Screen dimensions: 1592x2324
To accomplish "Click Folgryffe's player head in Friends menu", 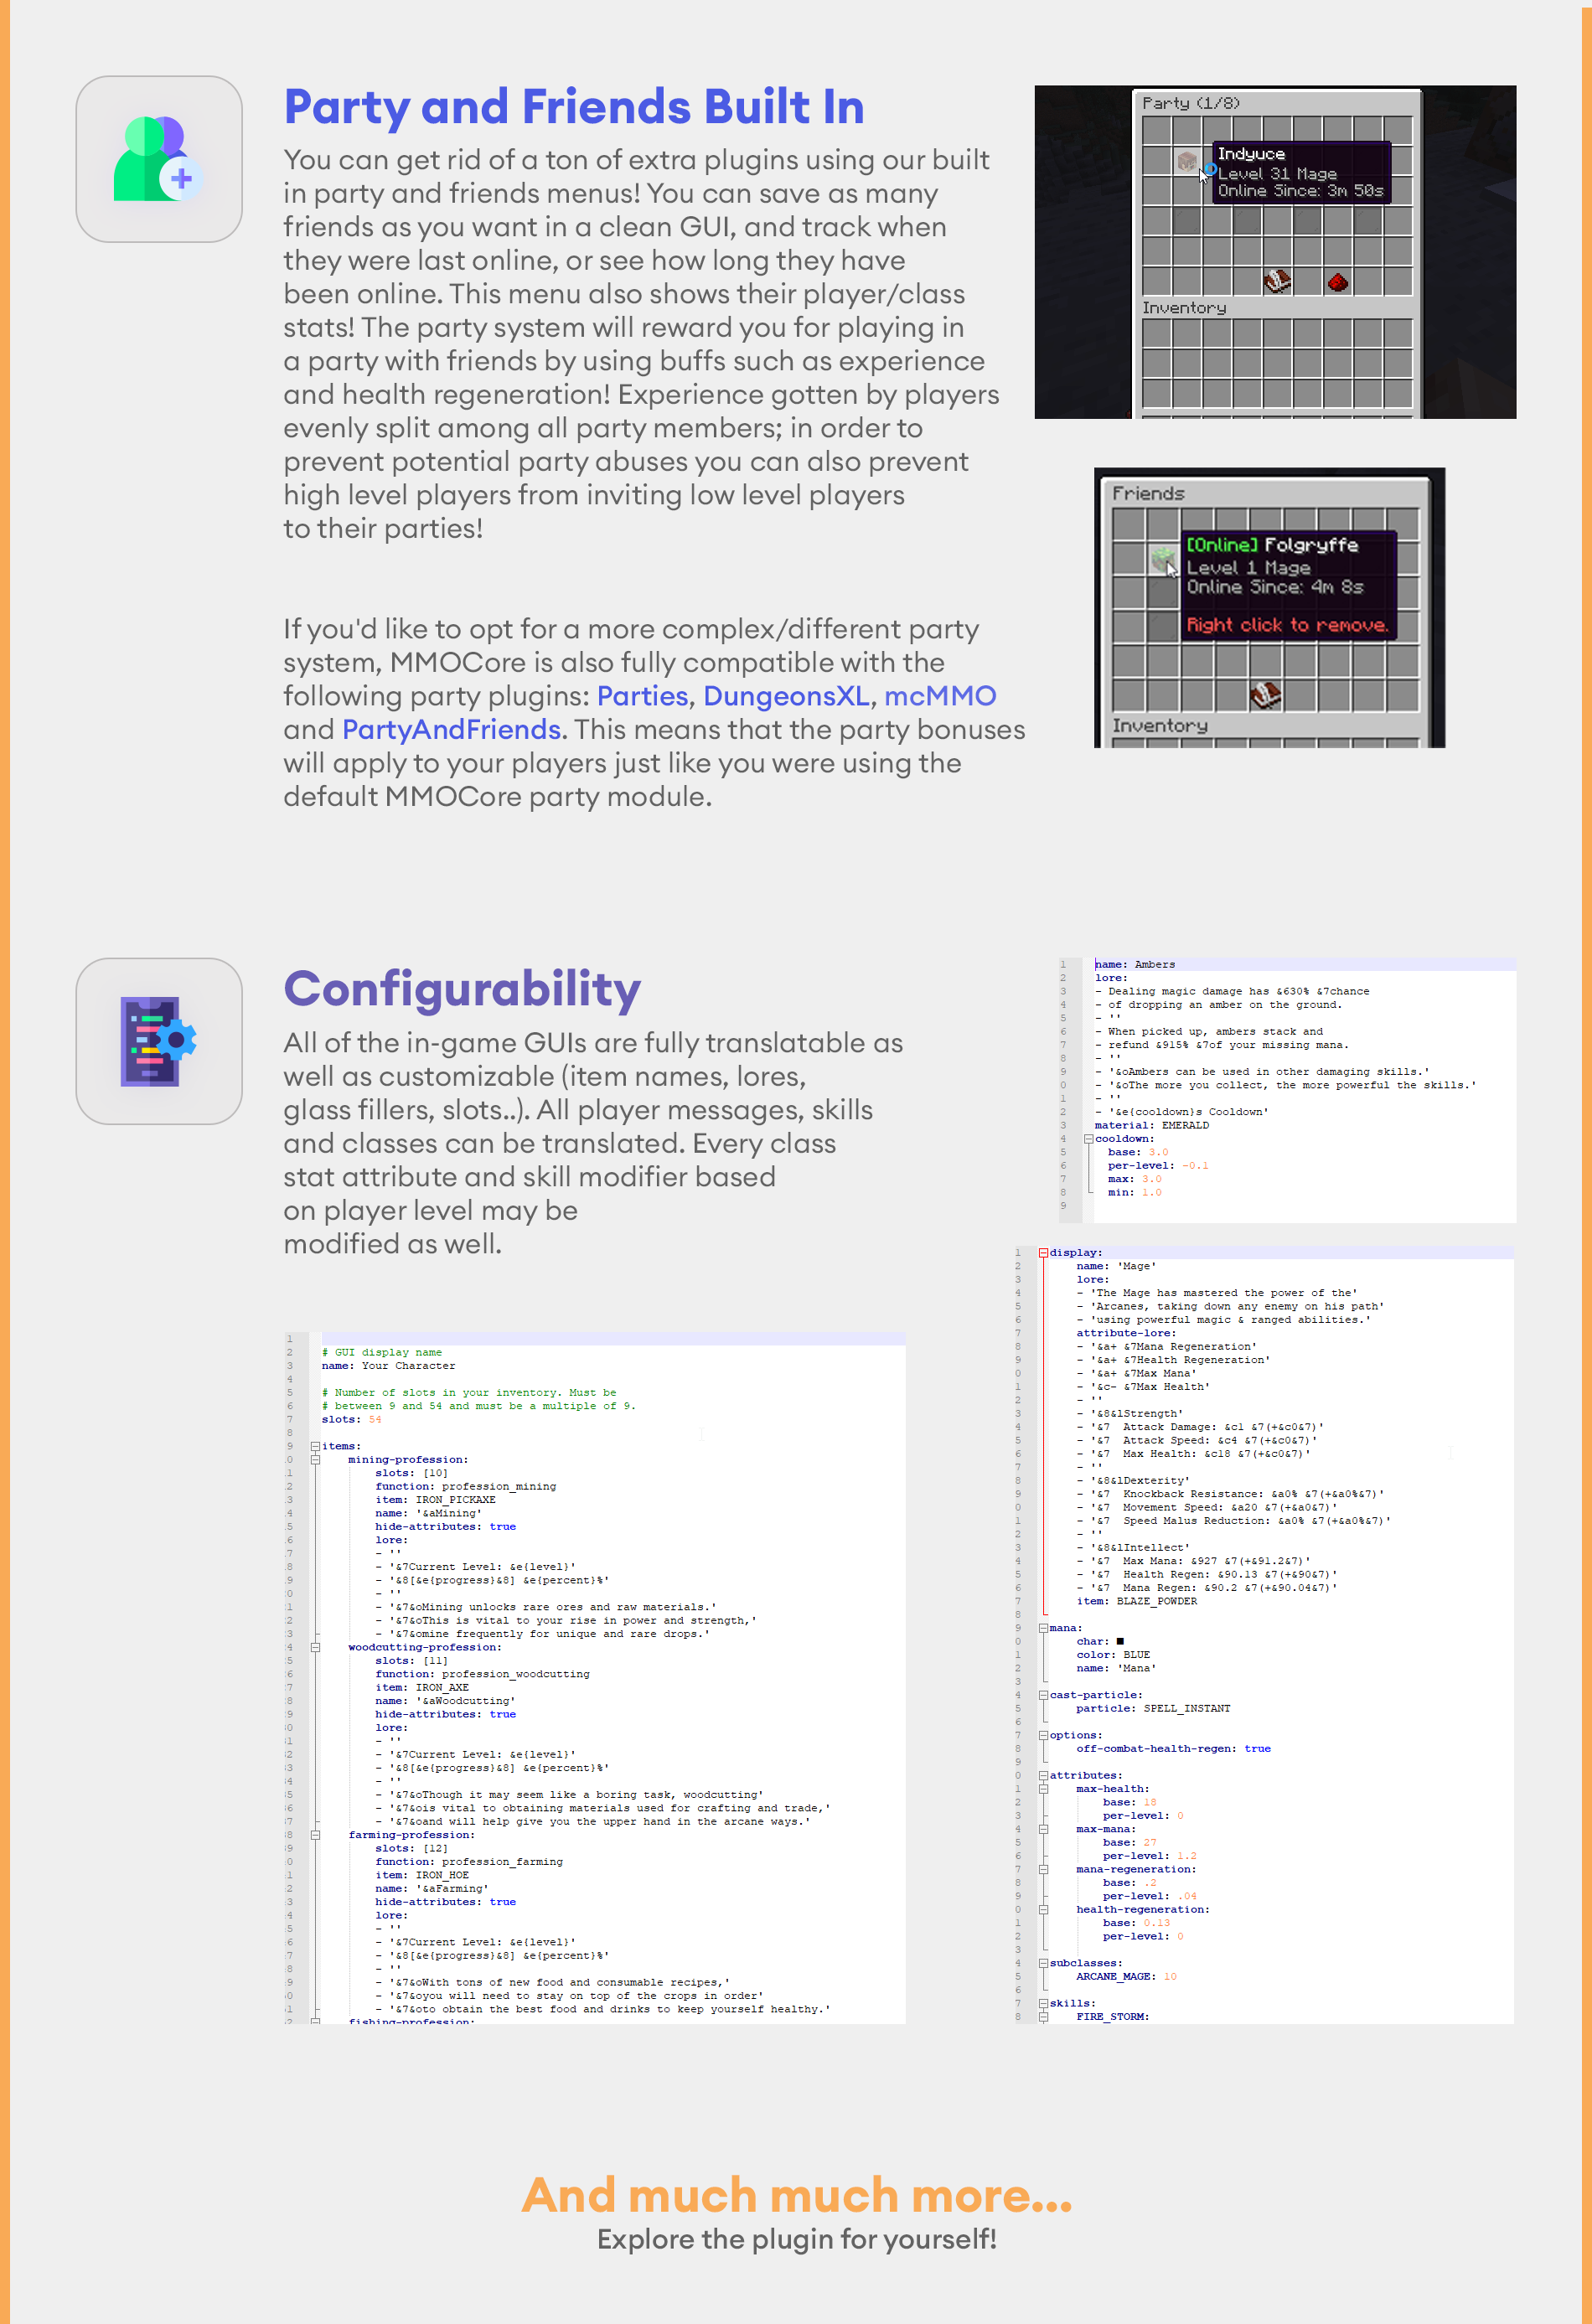I will (1162, 558).
